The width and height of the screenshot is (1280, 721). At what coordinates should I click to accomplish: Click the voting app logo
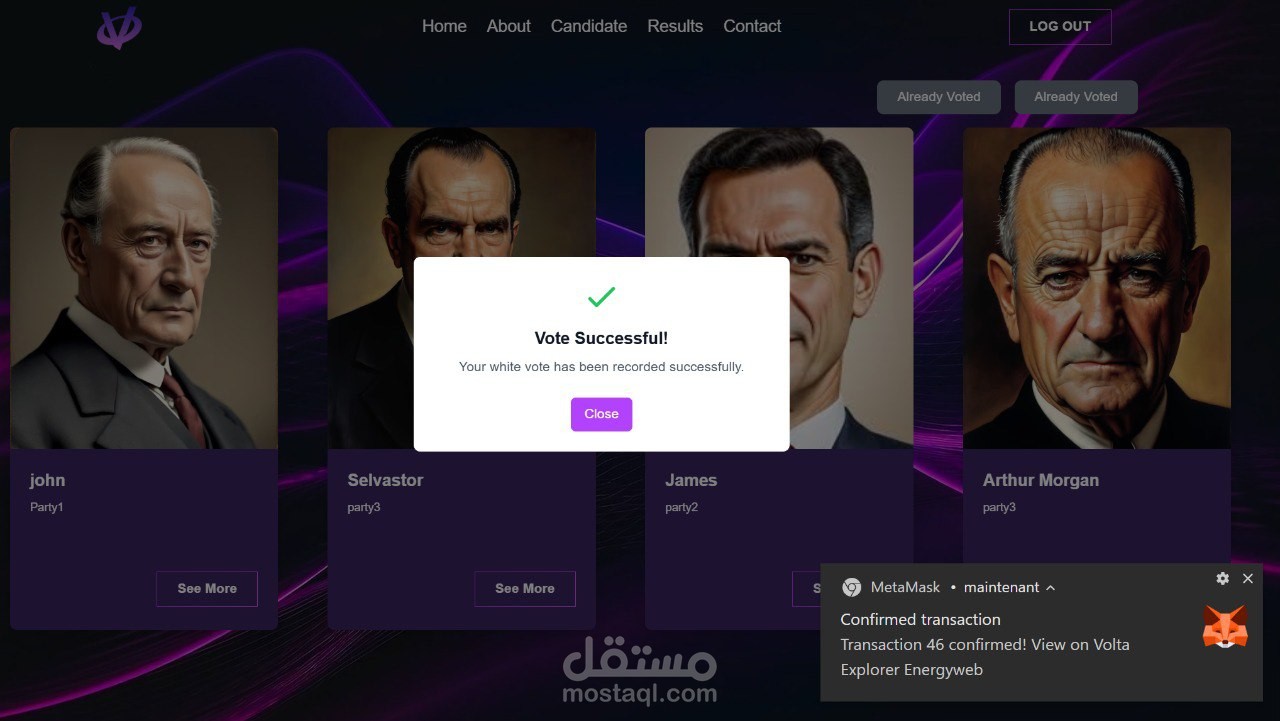point(117,28)
